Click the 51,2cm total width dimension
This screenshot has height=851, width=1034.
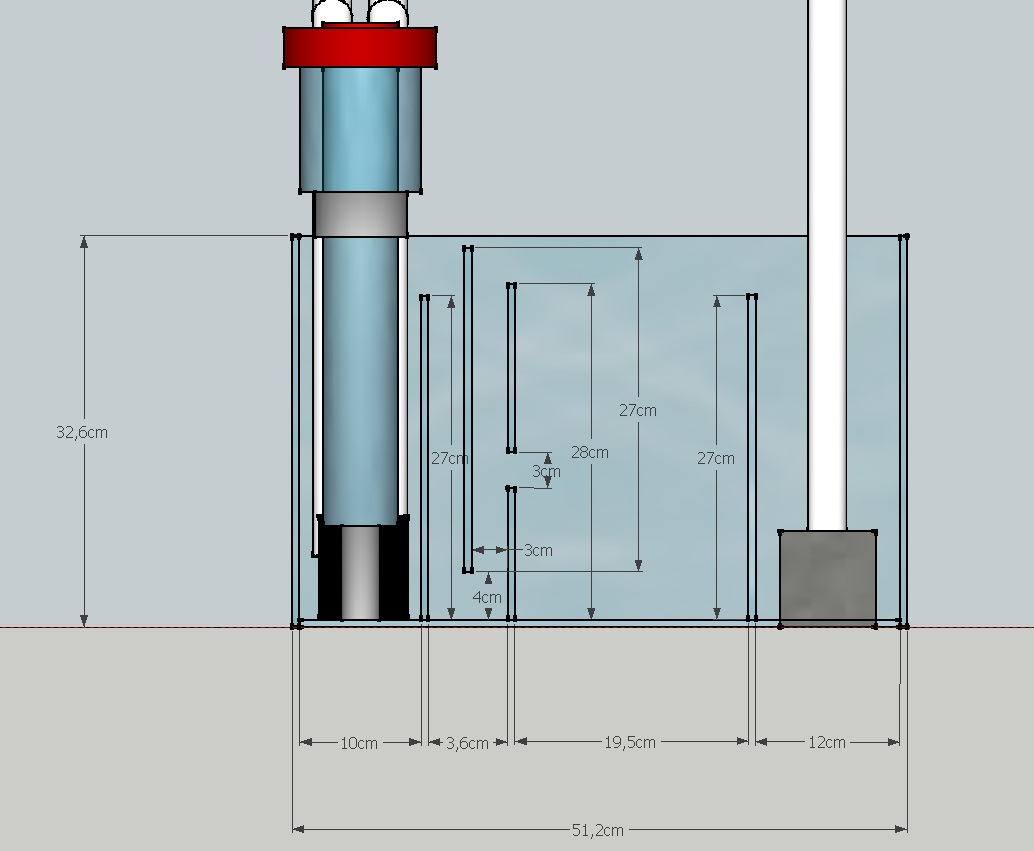[598, 830]
